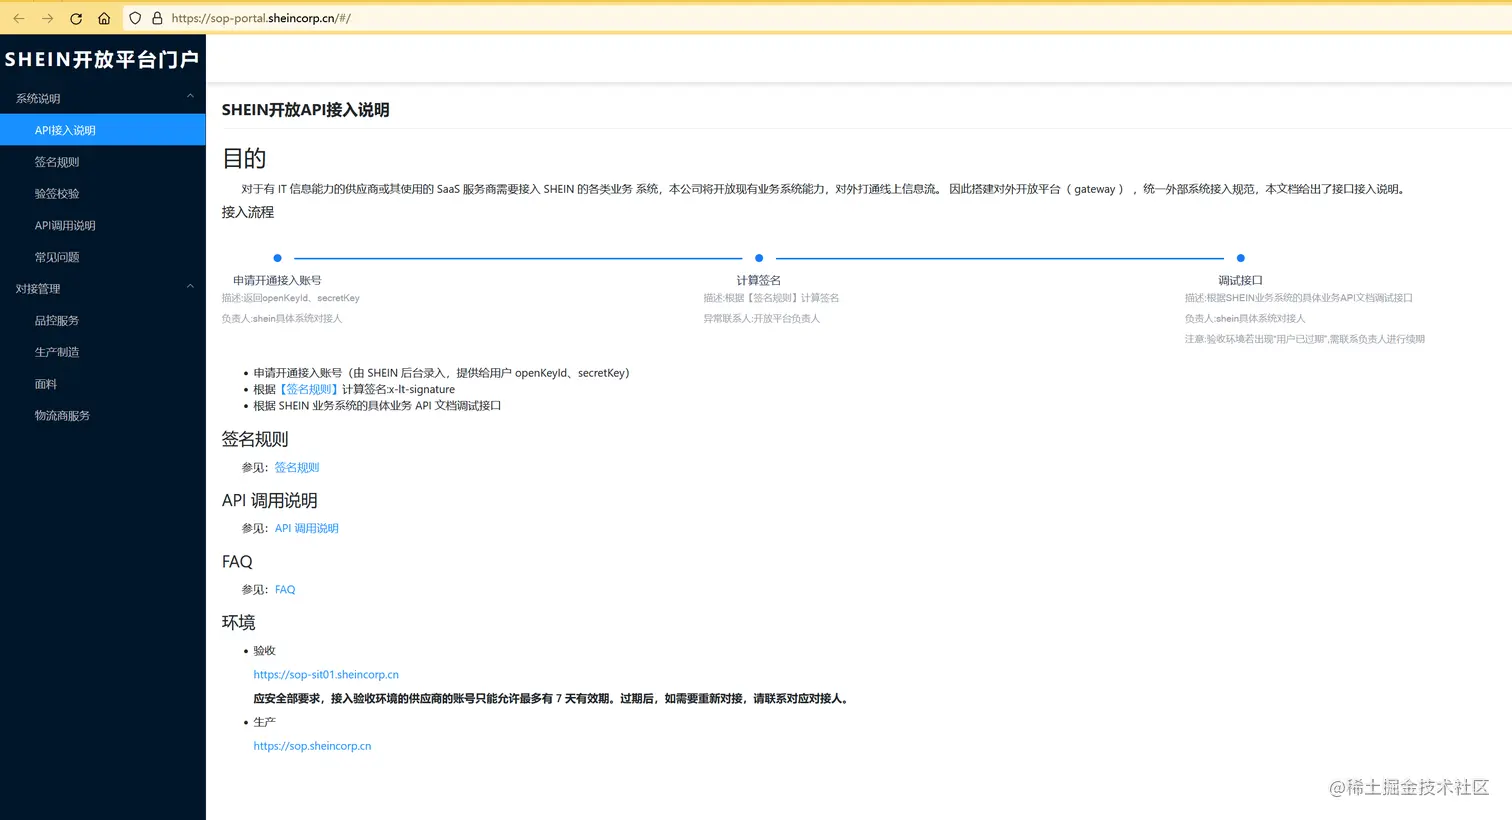
Task: Click the FAQ hyperlink
Action: [x=284, y=589]
